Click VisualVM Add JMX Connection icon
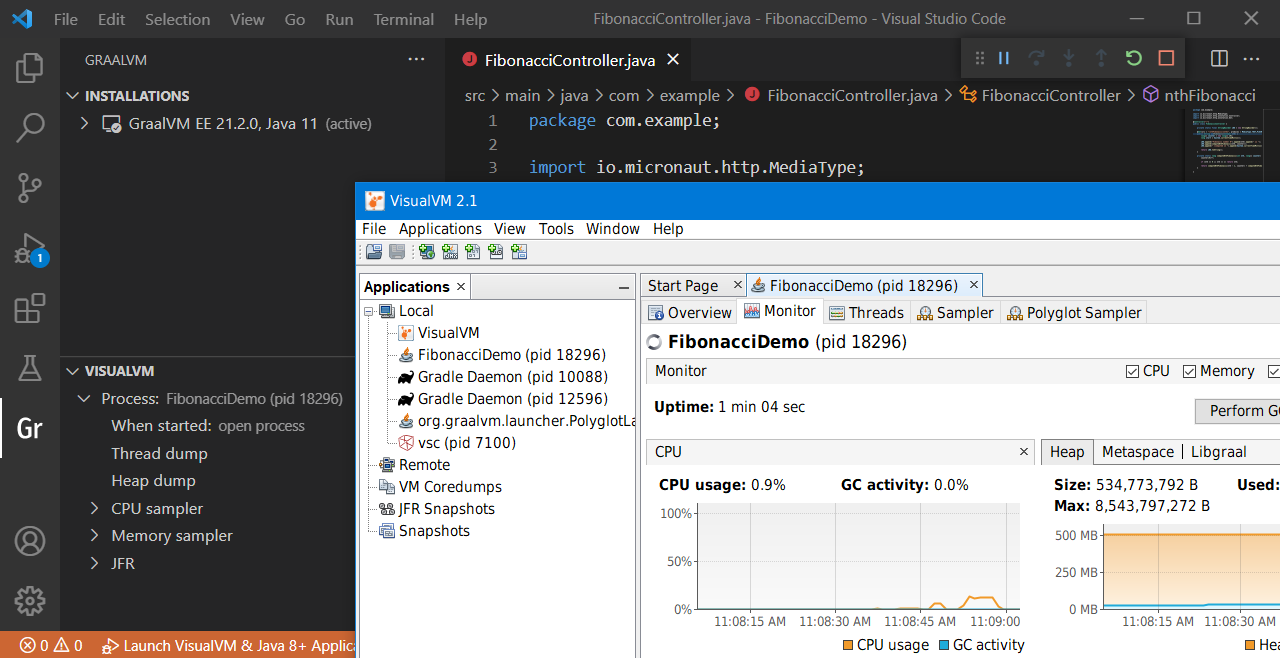 [x=450, y=252]
